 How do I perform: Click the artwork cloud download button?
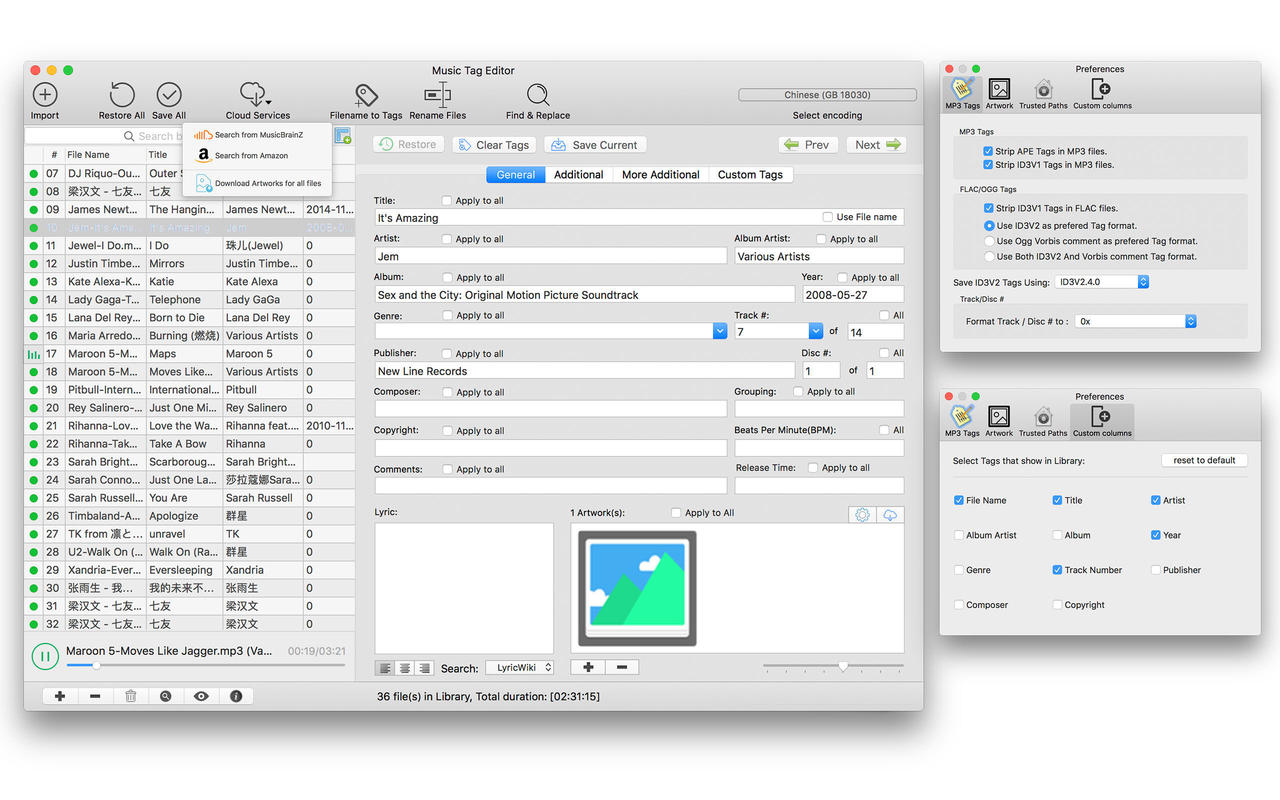(x=890, y=514)
